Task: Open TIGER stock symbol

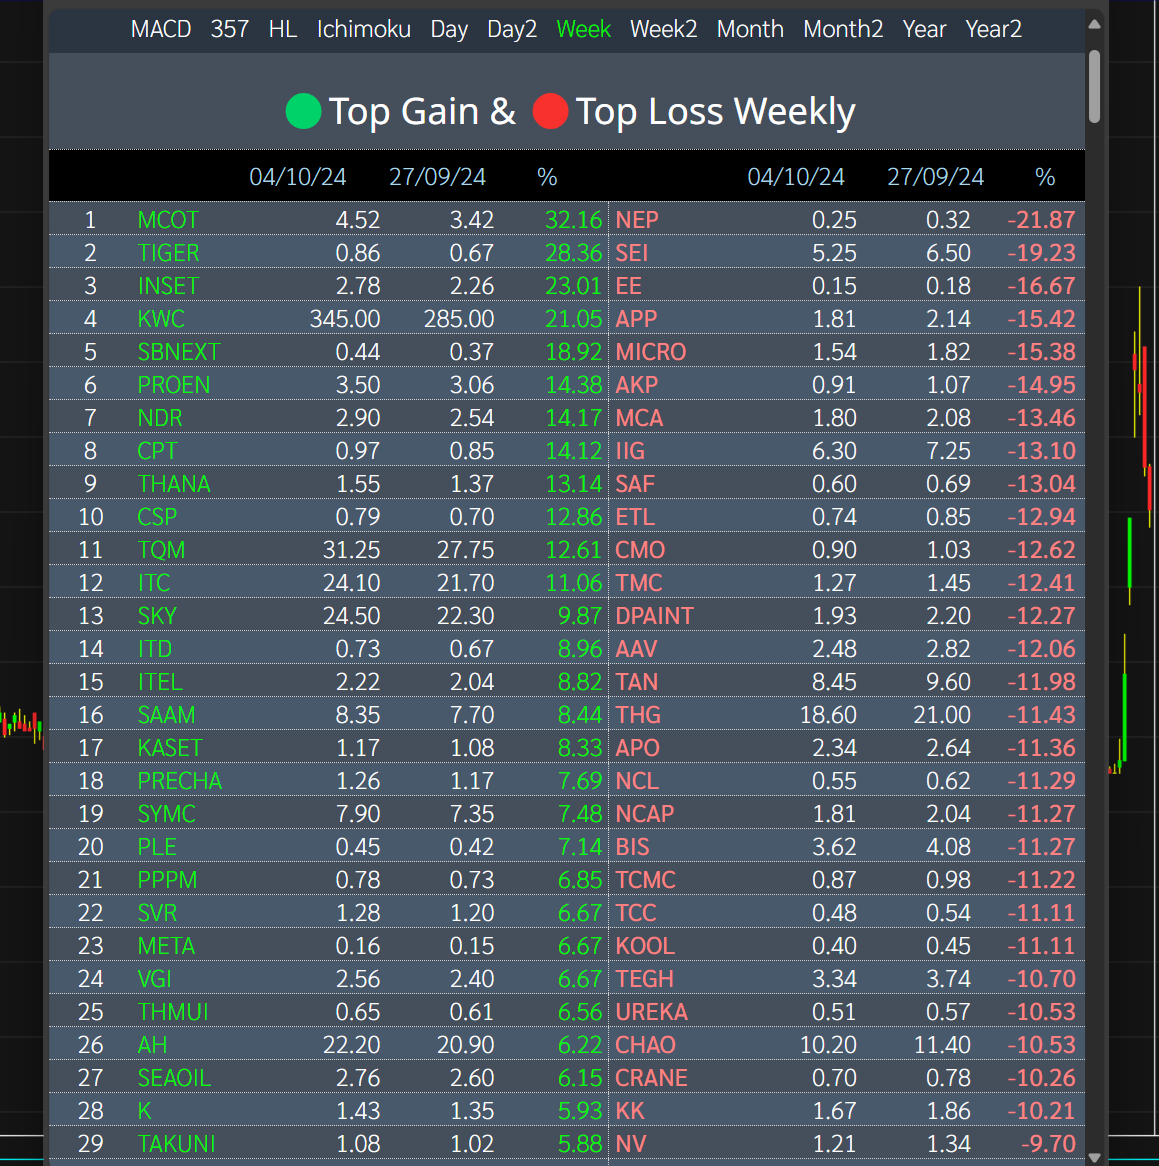Action: (168, 253)
